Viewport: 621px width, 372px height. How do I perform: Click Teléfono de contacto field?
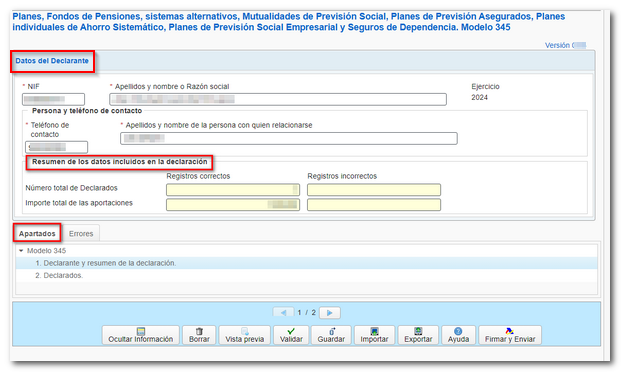[x=57, y=147]
